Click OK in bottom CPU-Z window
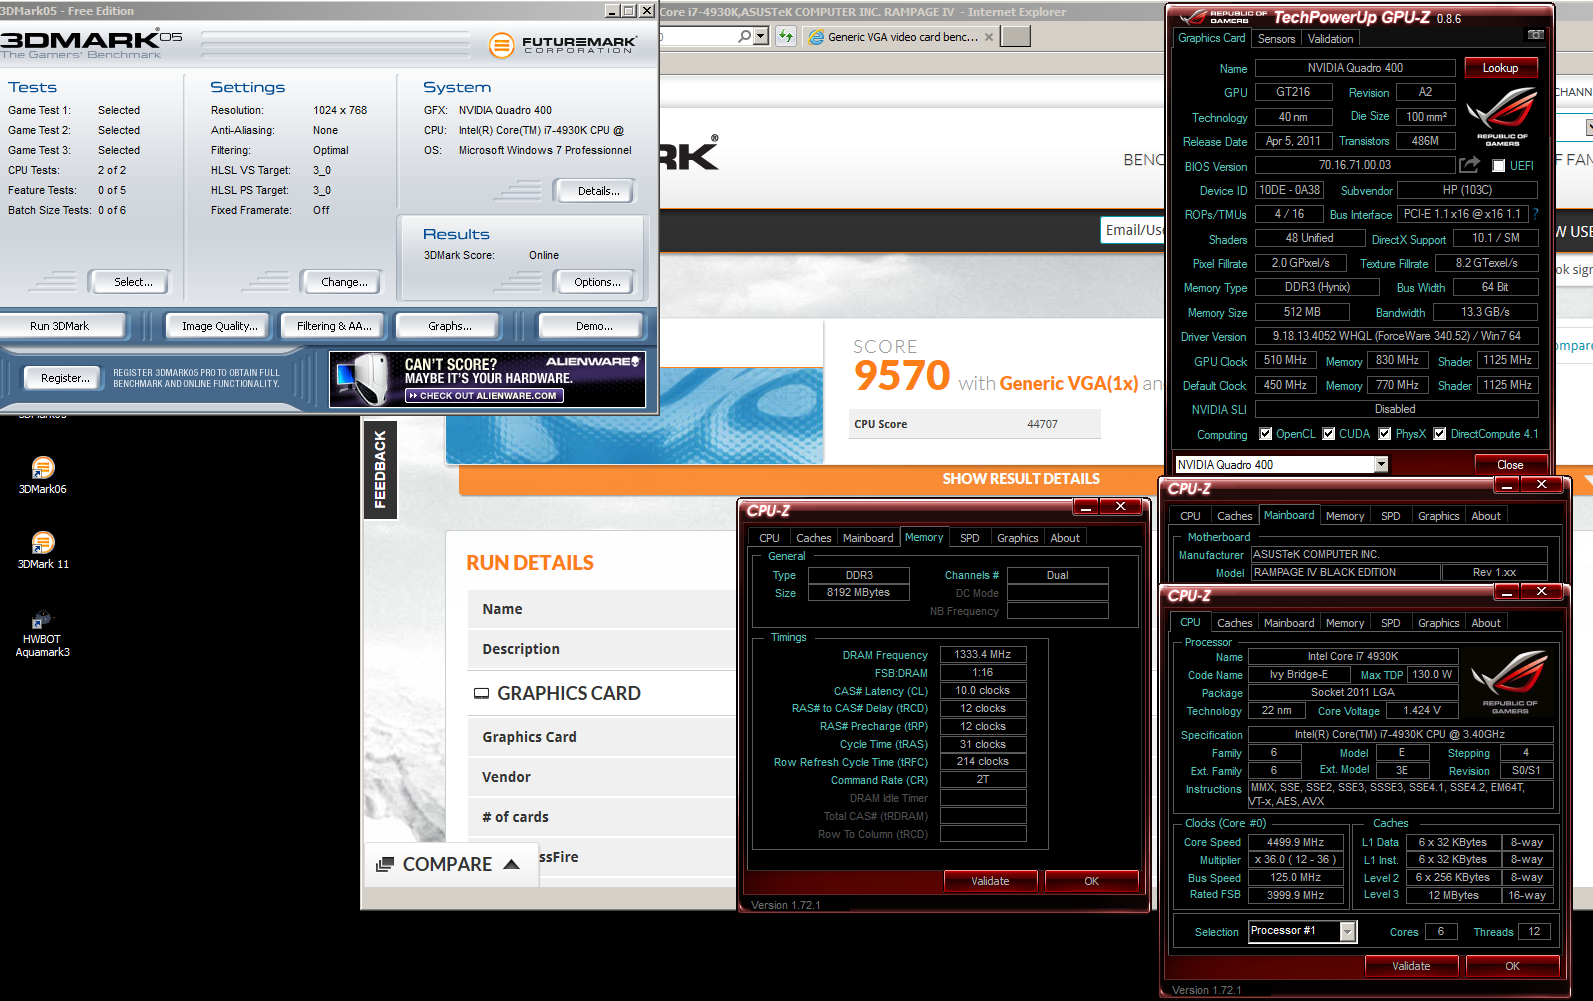 coord(1512,966)
